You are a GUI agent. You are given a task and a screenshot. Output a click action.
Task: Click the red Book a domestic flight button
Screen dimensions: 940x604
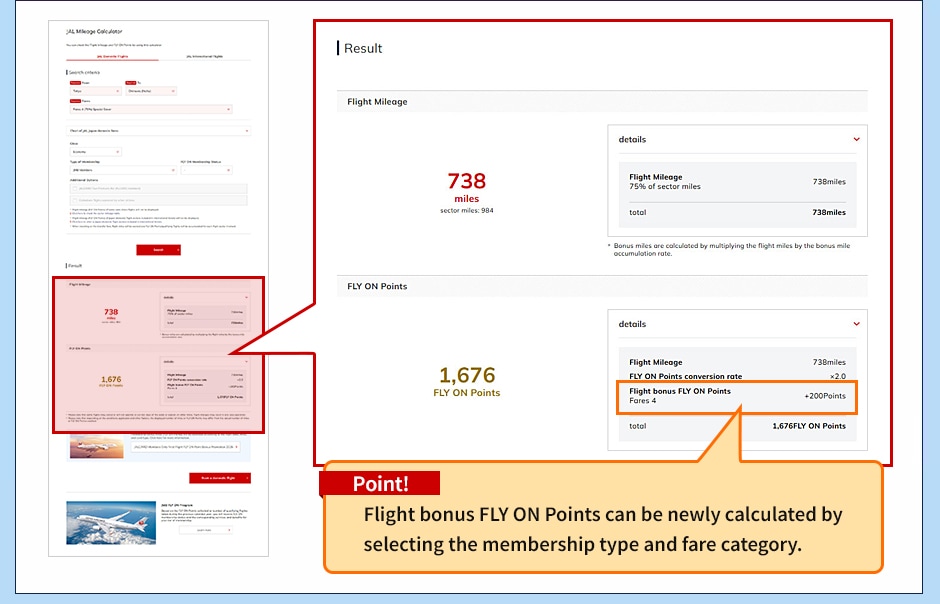(x=220, y=478)
